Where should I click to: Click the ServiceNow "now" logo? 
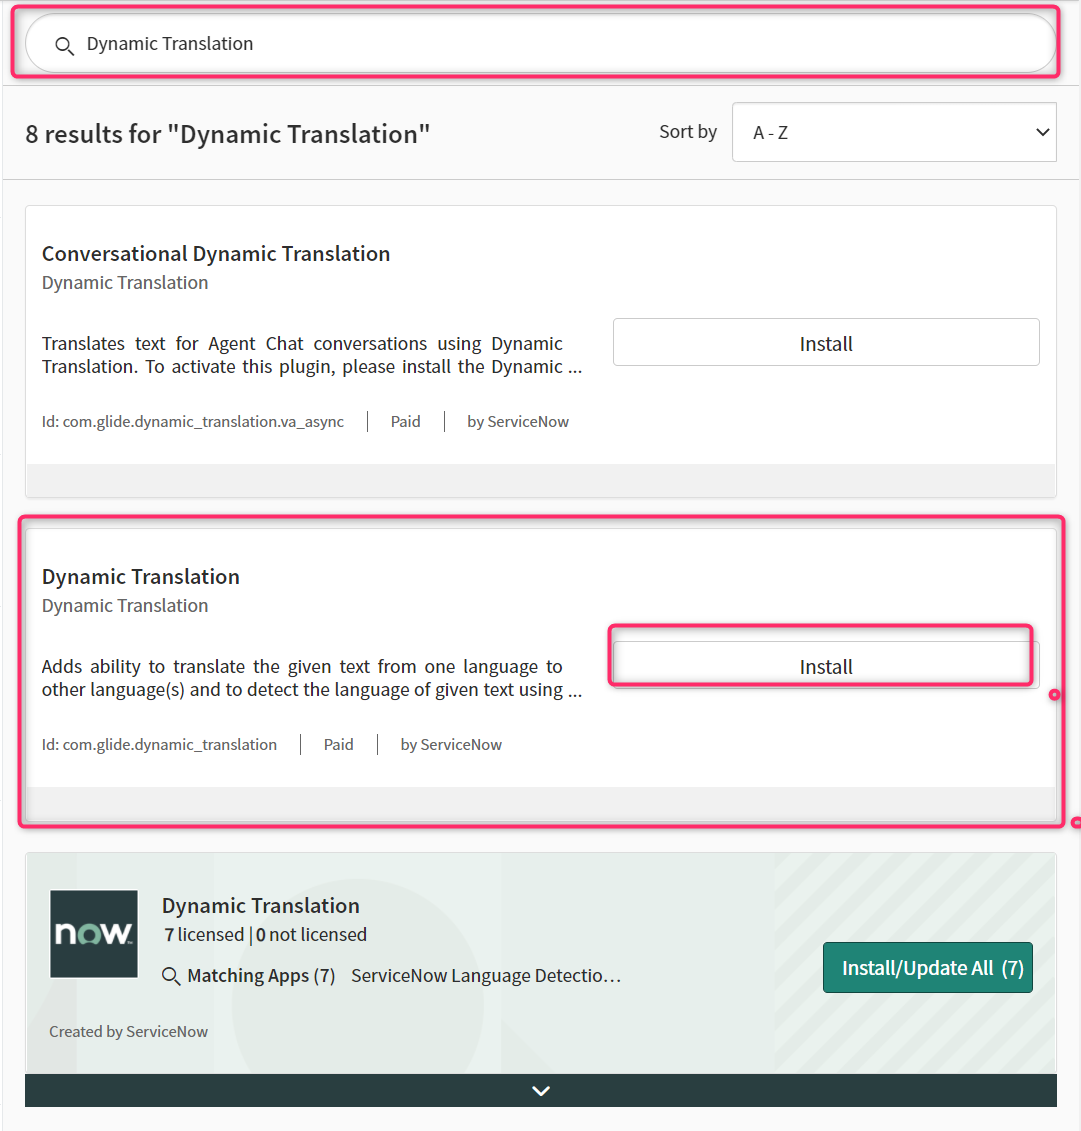click(x=94, y=933)
